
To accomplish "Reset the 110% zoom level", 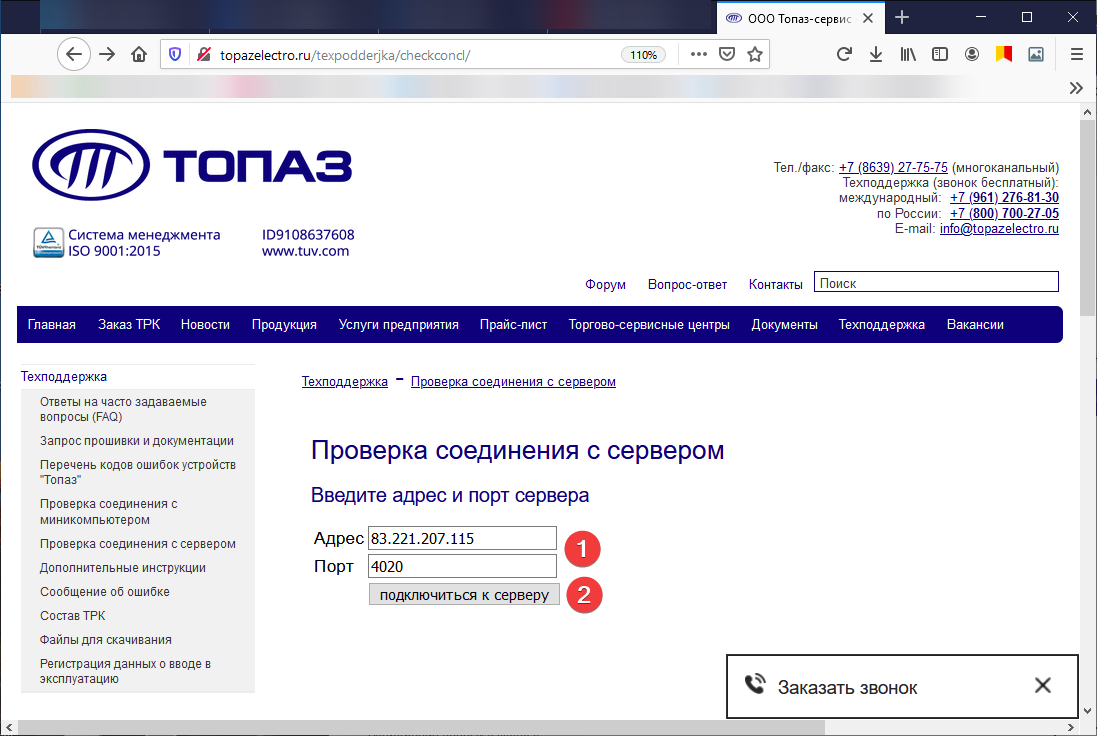I will [643, 55].
